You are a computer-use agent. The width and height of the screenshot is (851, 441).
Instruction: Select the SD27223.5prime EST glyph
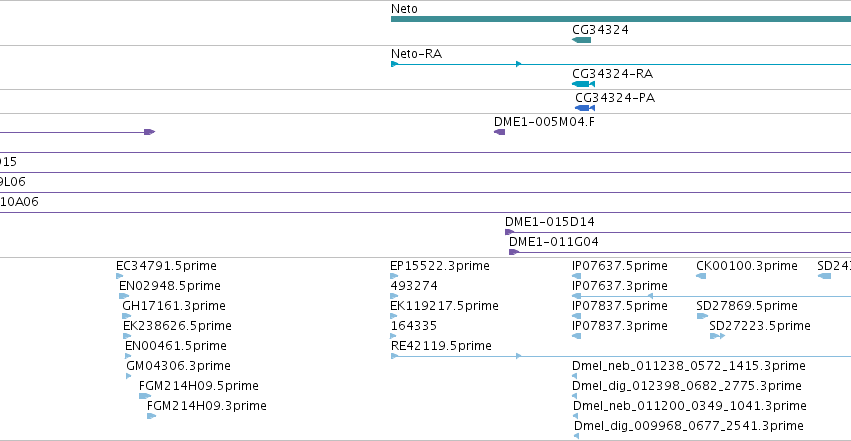pyautogui.click(x=717, y=336)
